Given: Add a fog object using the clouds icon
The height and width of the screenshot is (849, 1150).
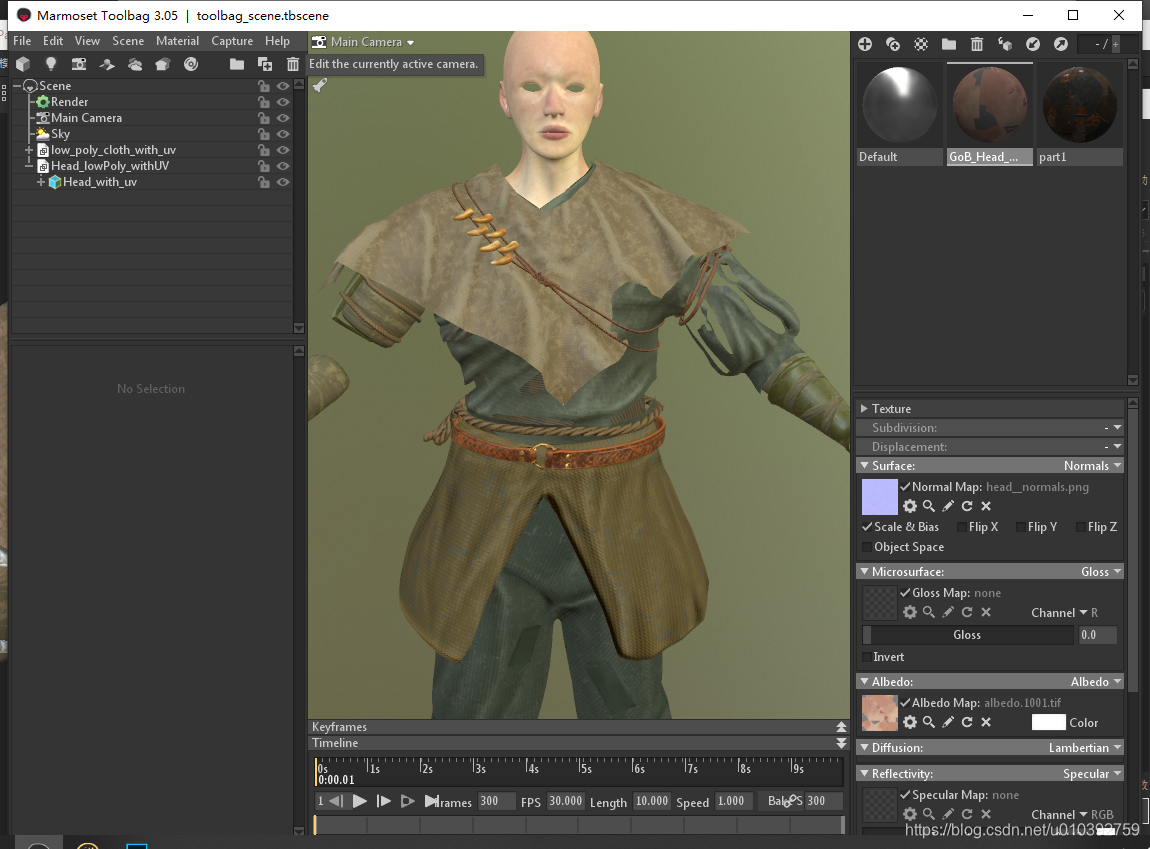Looking at the screenshot, I should pyautogui.click(x=135, y=65).
